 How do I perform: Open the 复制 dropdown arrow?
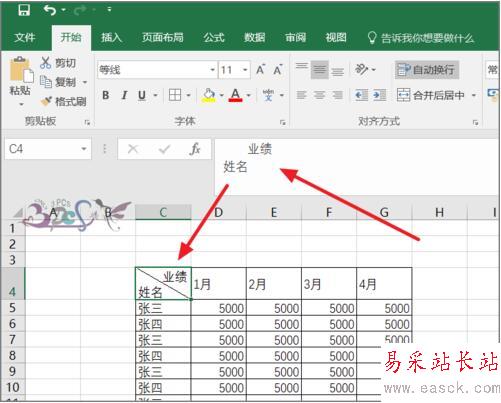(x=85, y=82)
